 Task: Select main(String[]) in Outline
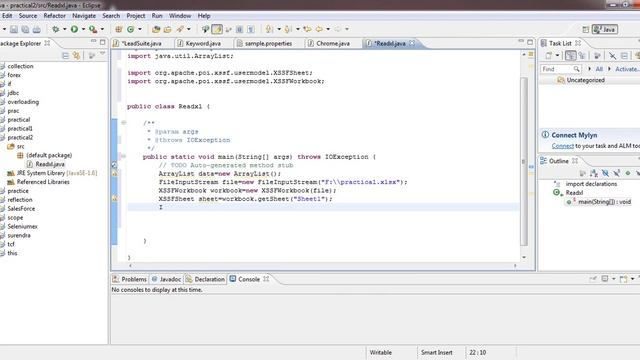(599, 202)
